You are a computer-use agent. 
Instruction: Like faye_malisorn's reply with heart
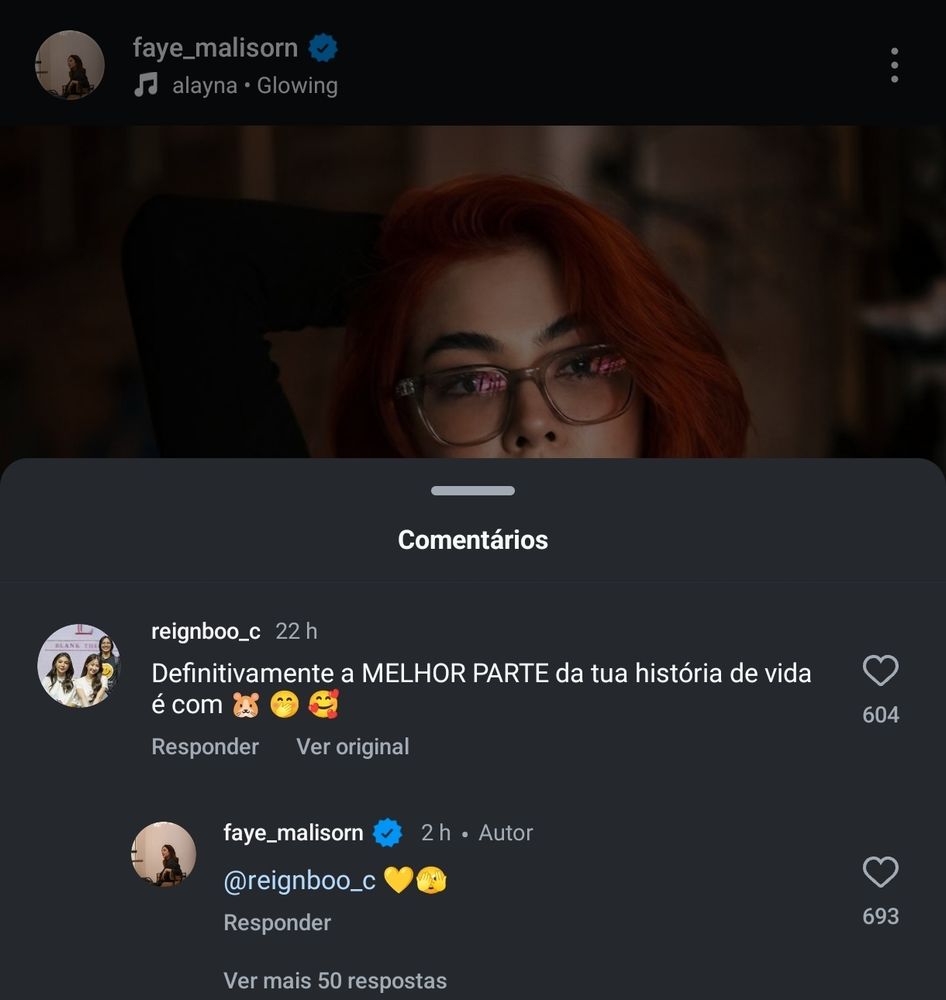[880, 872]
